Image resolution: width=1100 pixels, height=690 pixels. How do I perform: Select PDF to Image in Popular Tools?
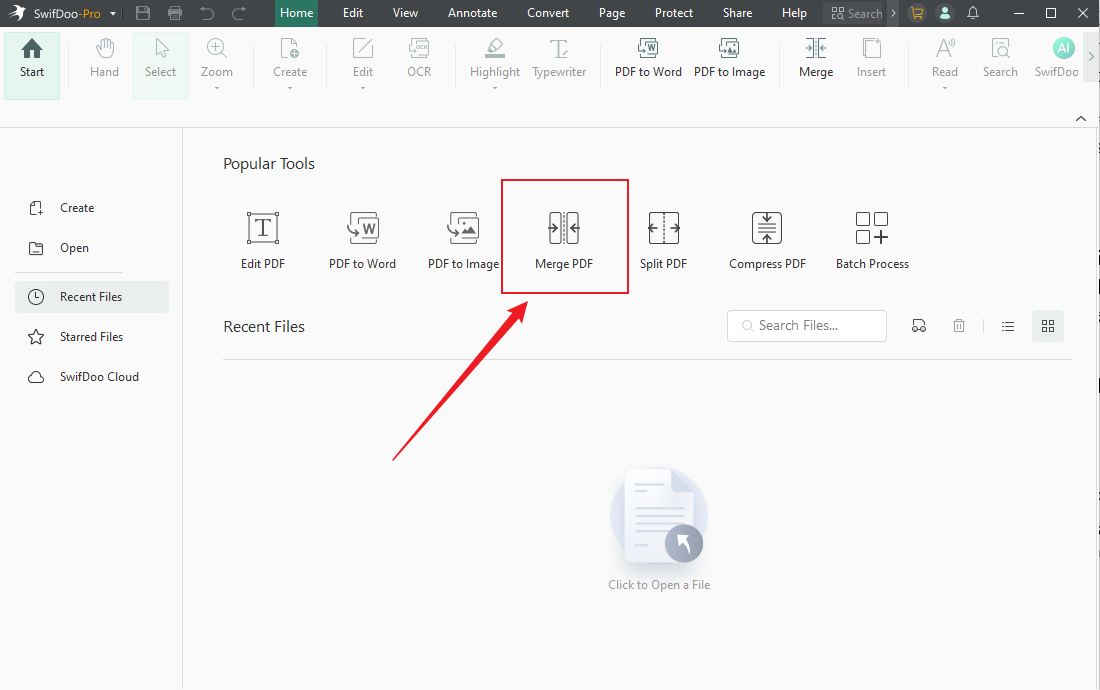[x=463, y=240]
